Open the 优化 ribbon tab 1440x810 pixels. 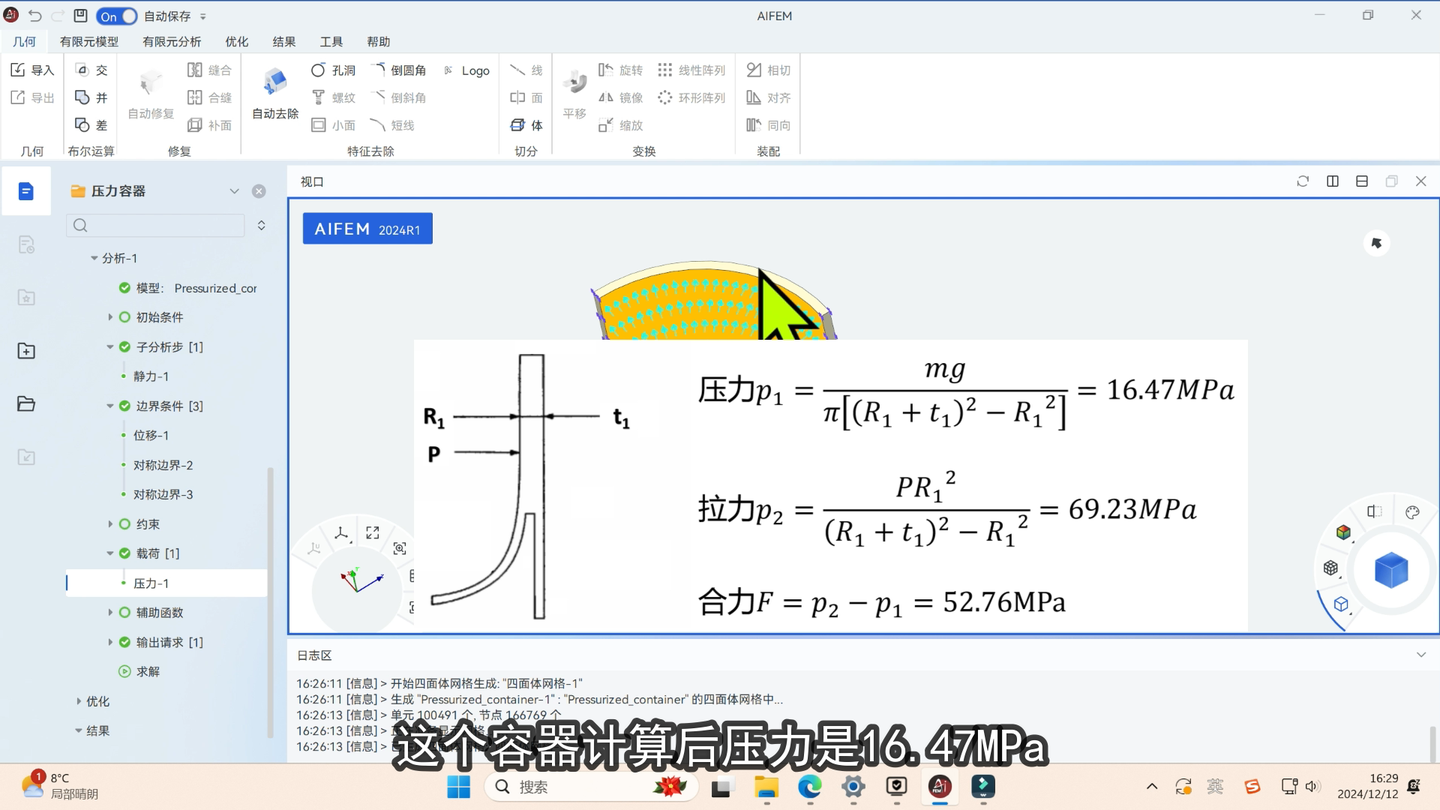pyautogui.click(x=237, y=42)
